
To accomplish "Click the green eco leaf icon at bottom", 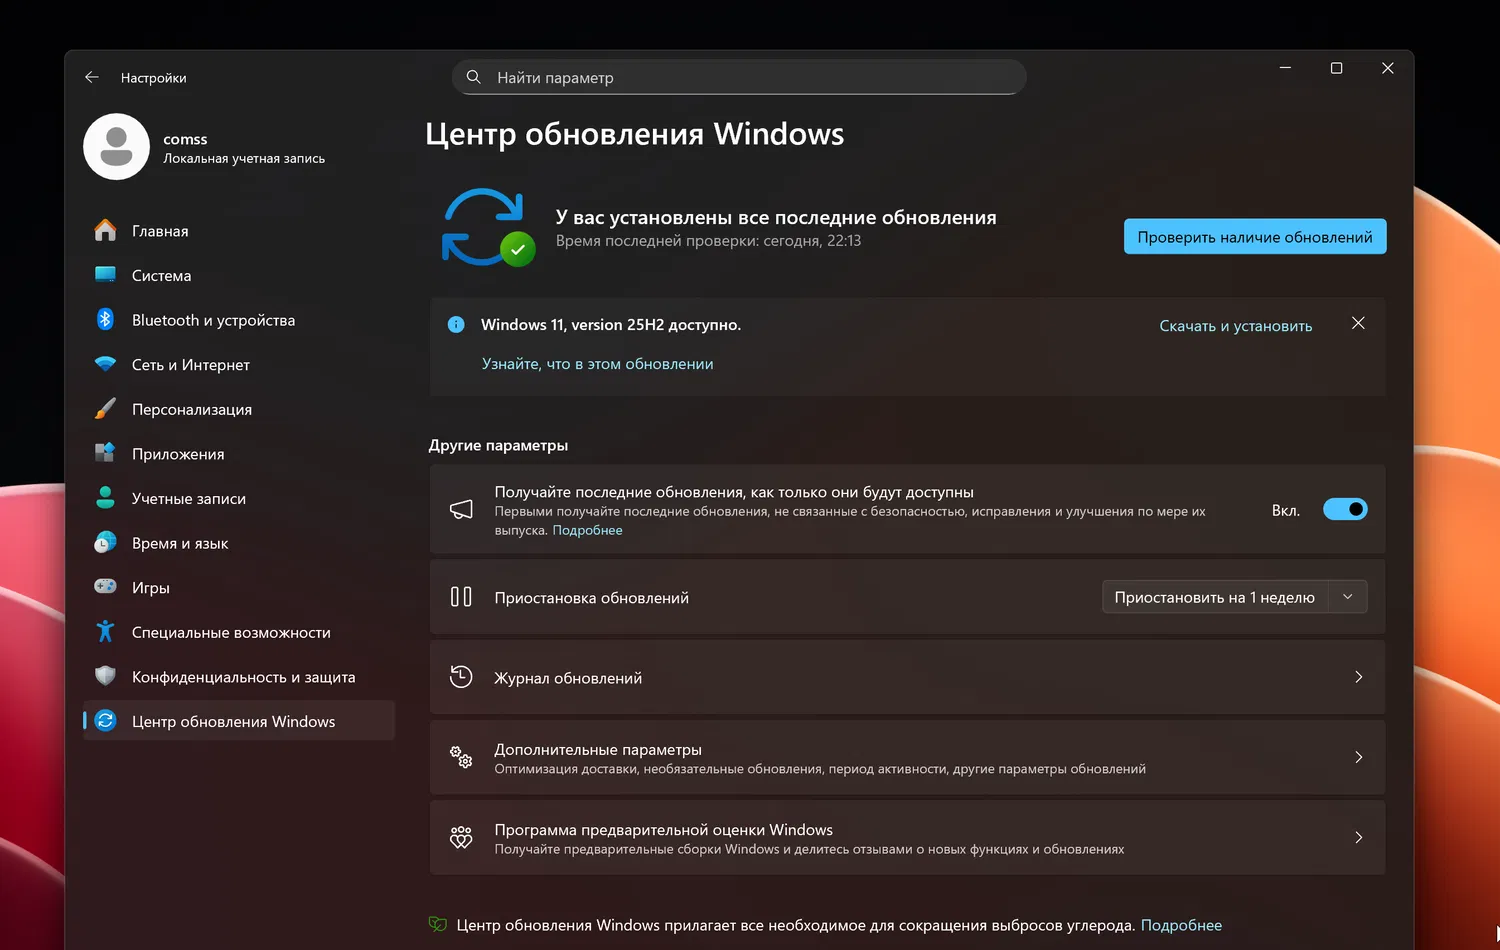I will 437,924.
